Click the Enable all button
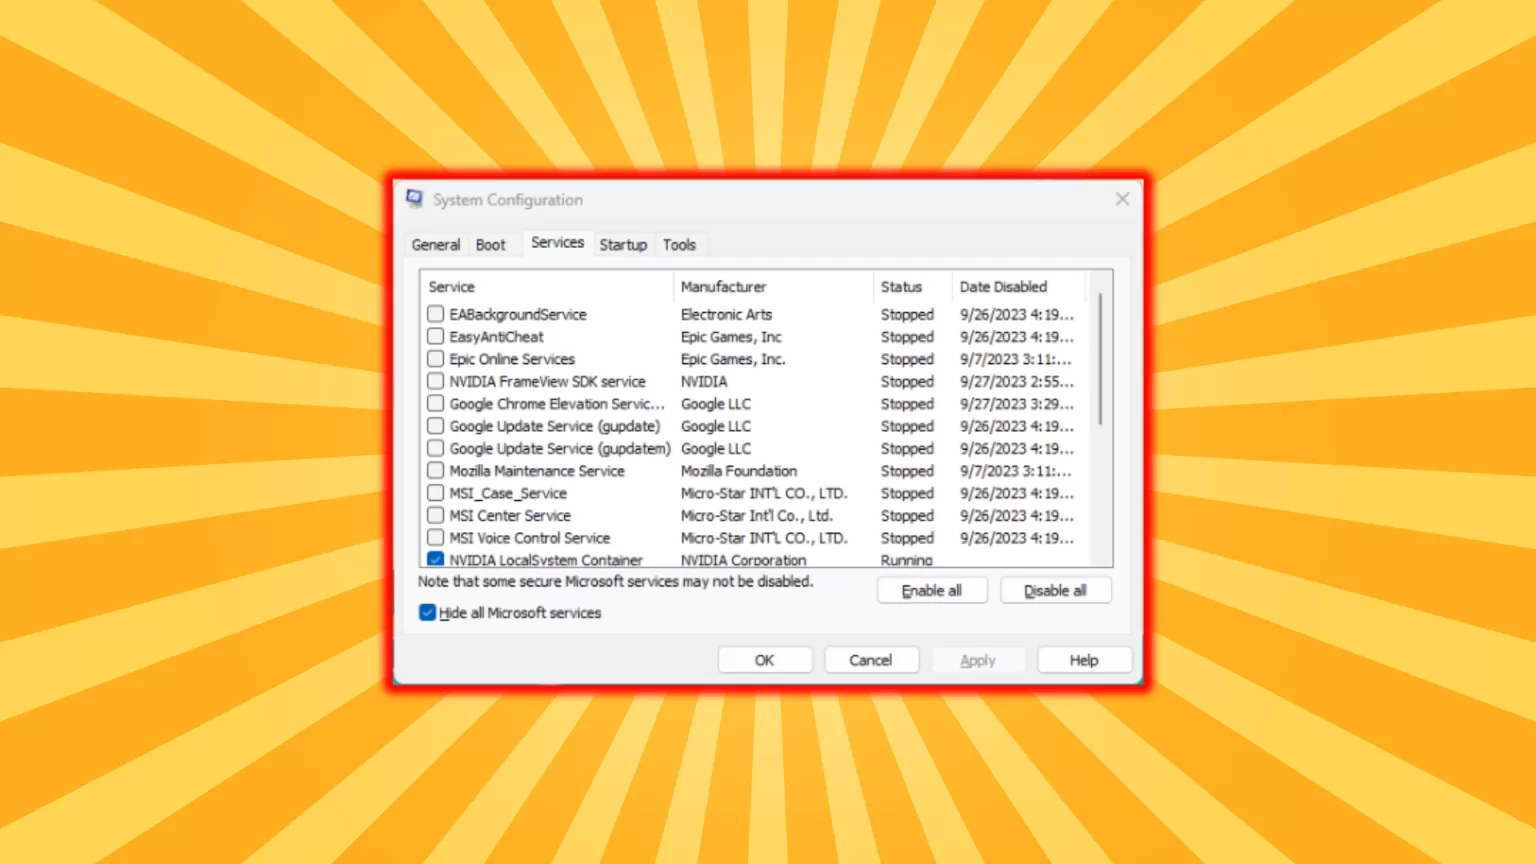The height and width of the screenshot is (864, 1536). pos(932,591)
